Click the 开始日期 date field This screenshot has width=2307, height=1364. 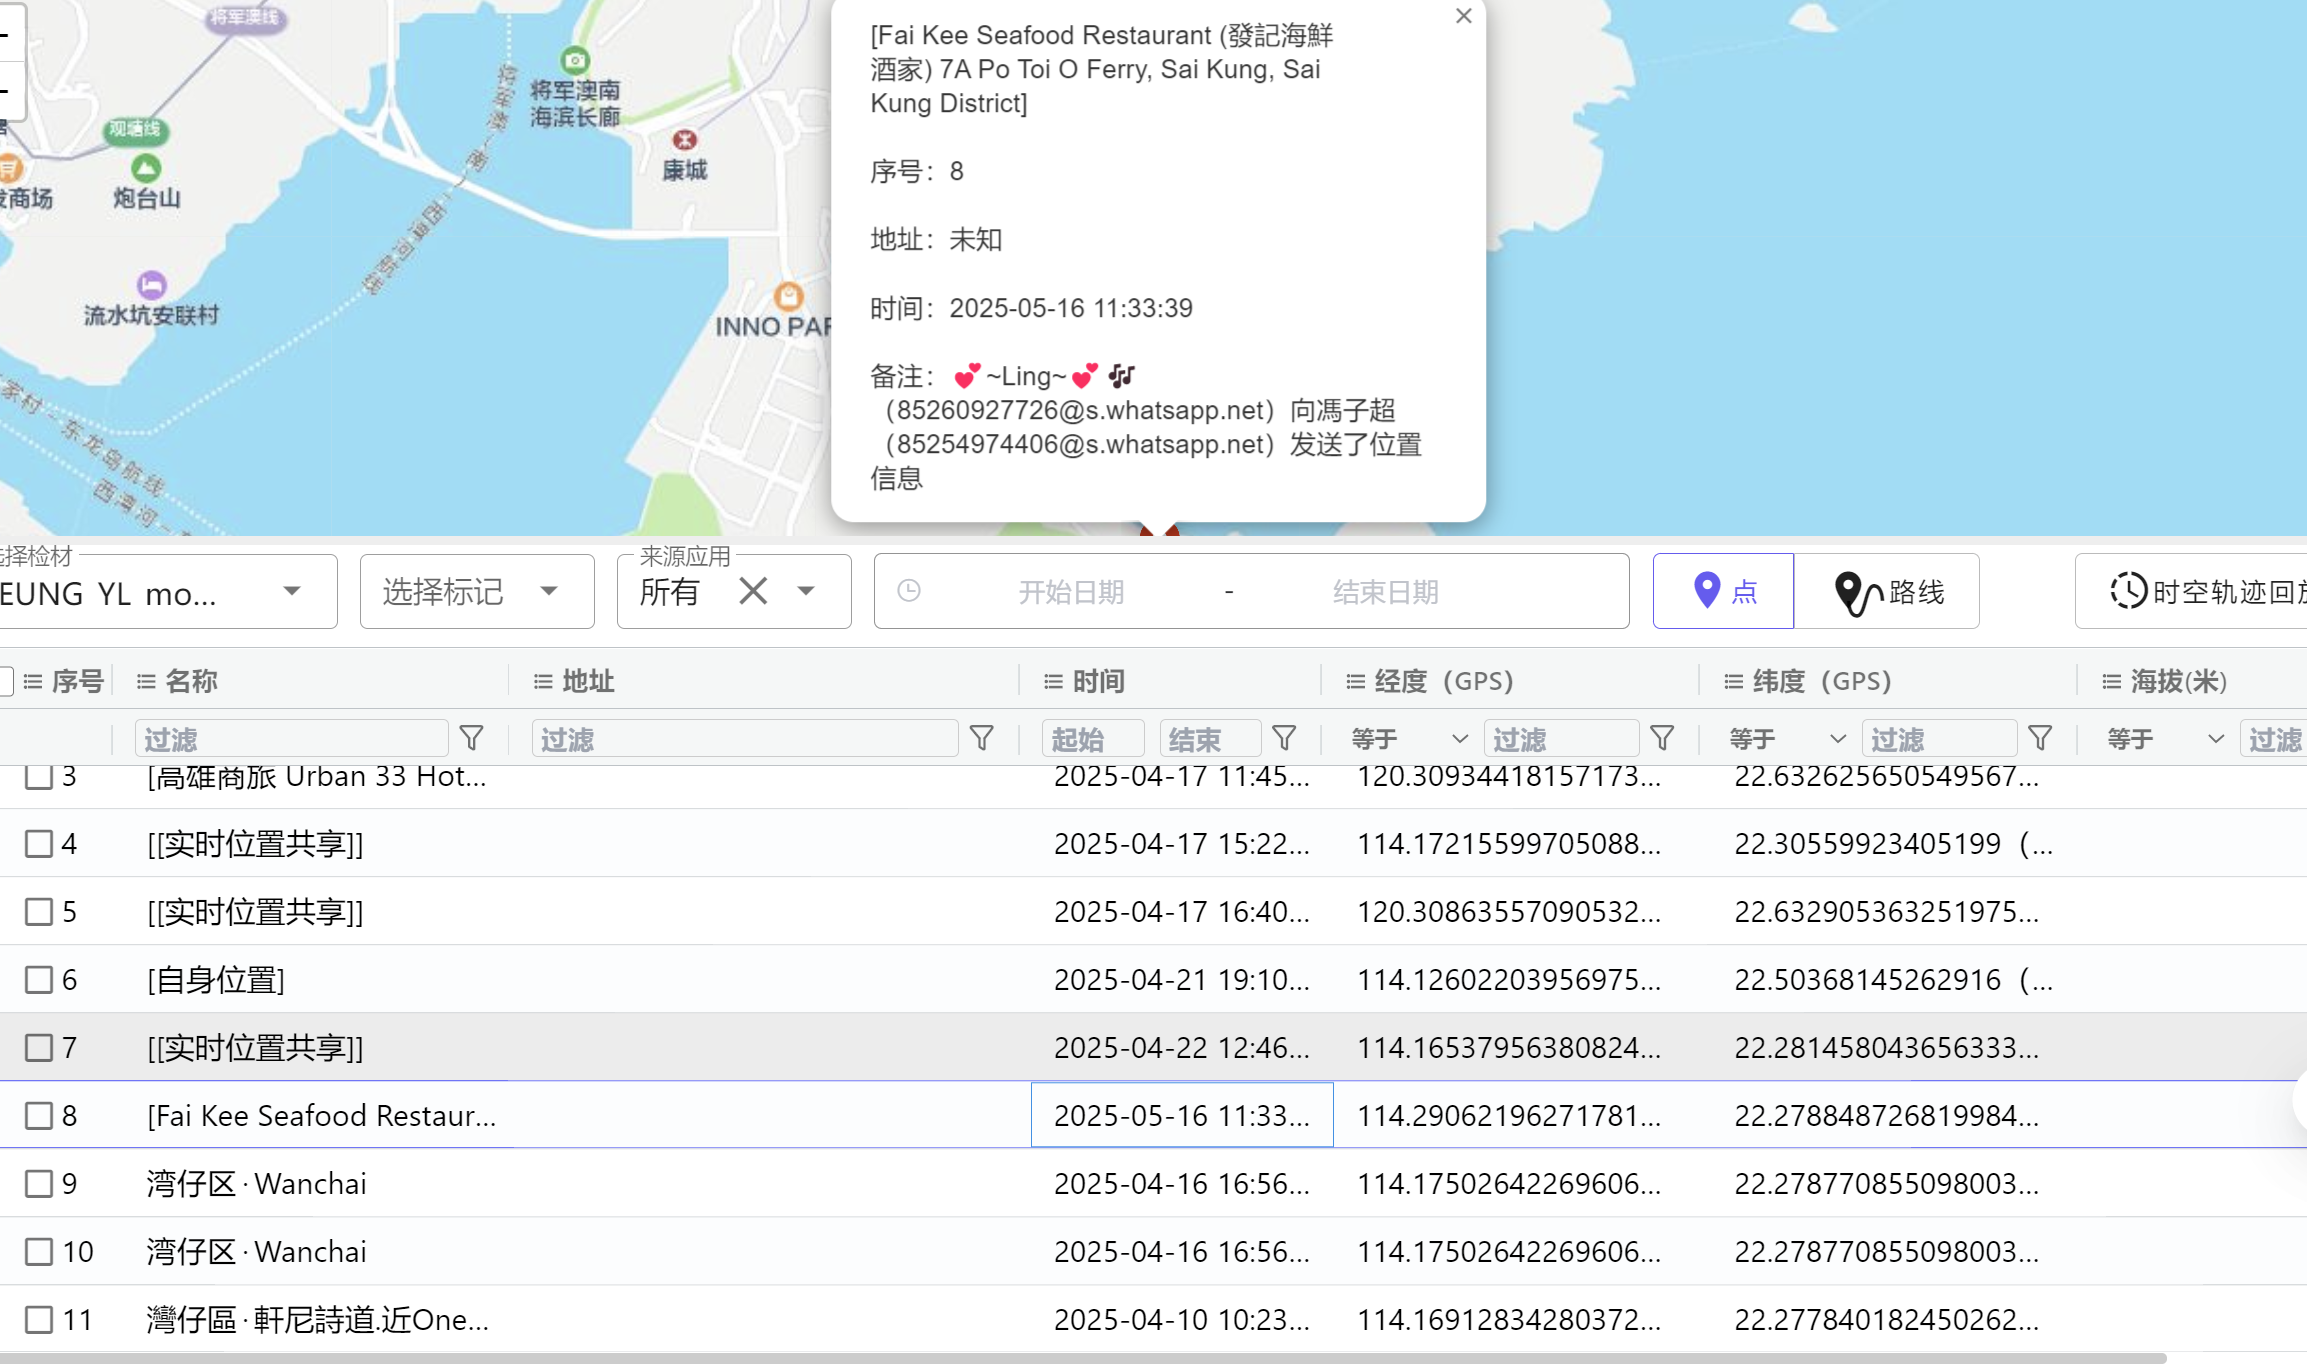[1071, 592]
